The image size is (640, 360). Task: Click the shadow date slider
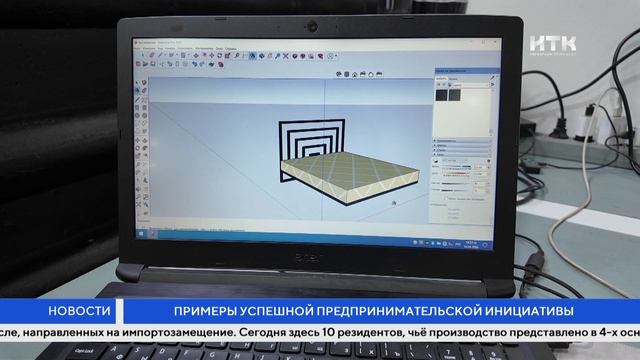click(456, 173)
